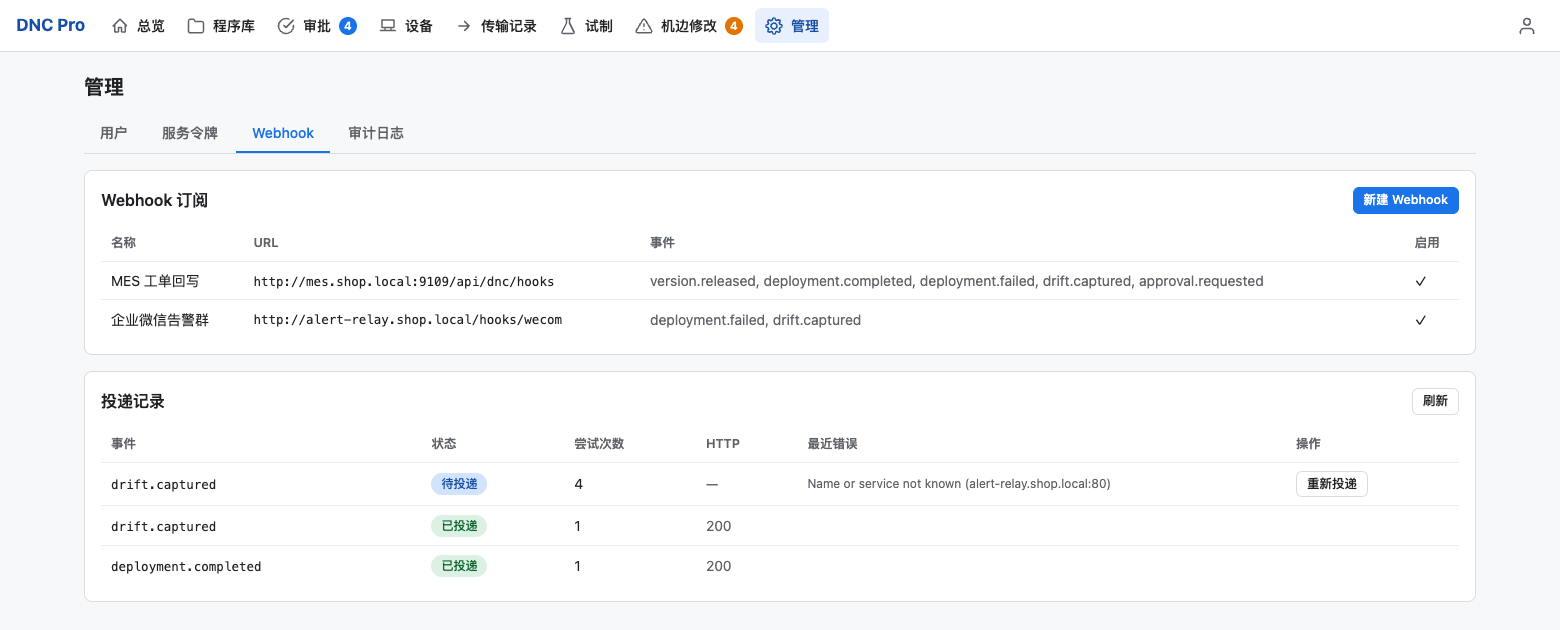Toggle enabled checkmark for MES 工单回写

click(x=1420, y=281)
